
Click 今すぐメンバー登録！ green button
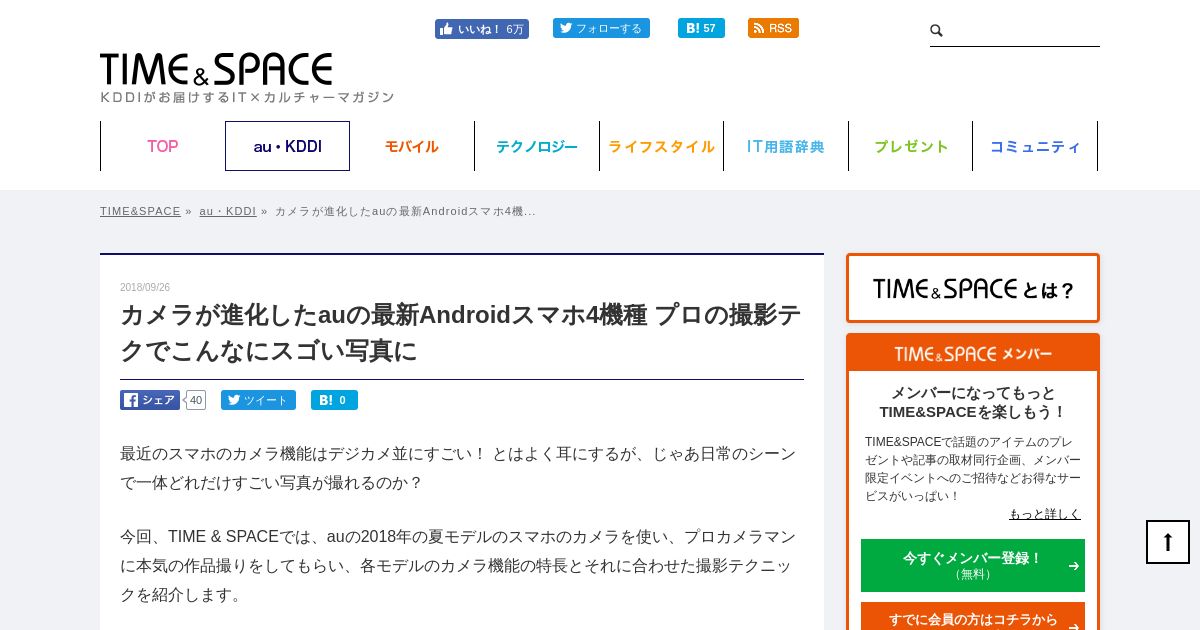(x=973, y=565)
